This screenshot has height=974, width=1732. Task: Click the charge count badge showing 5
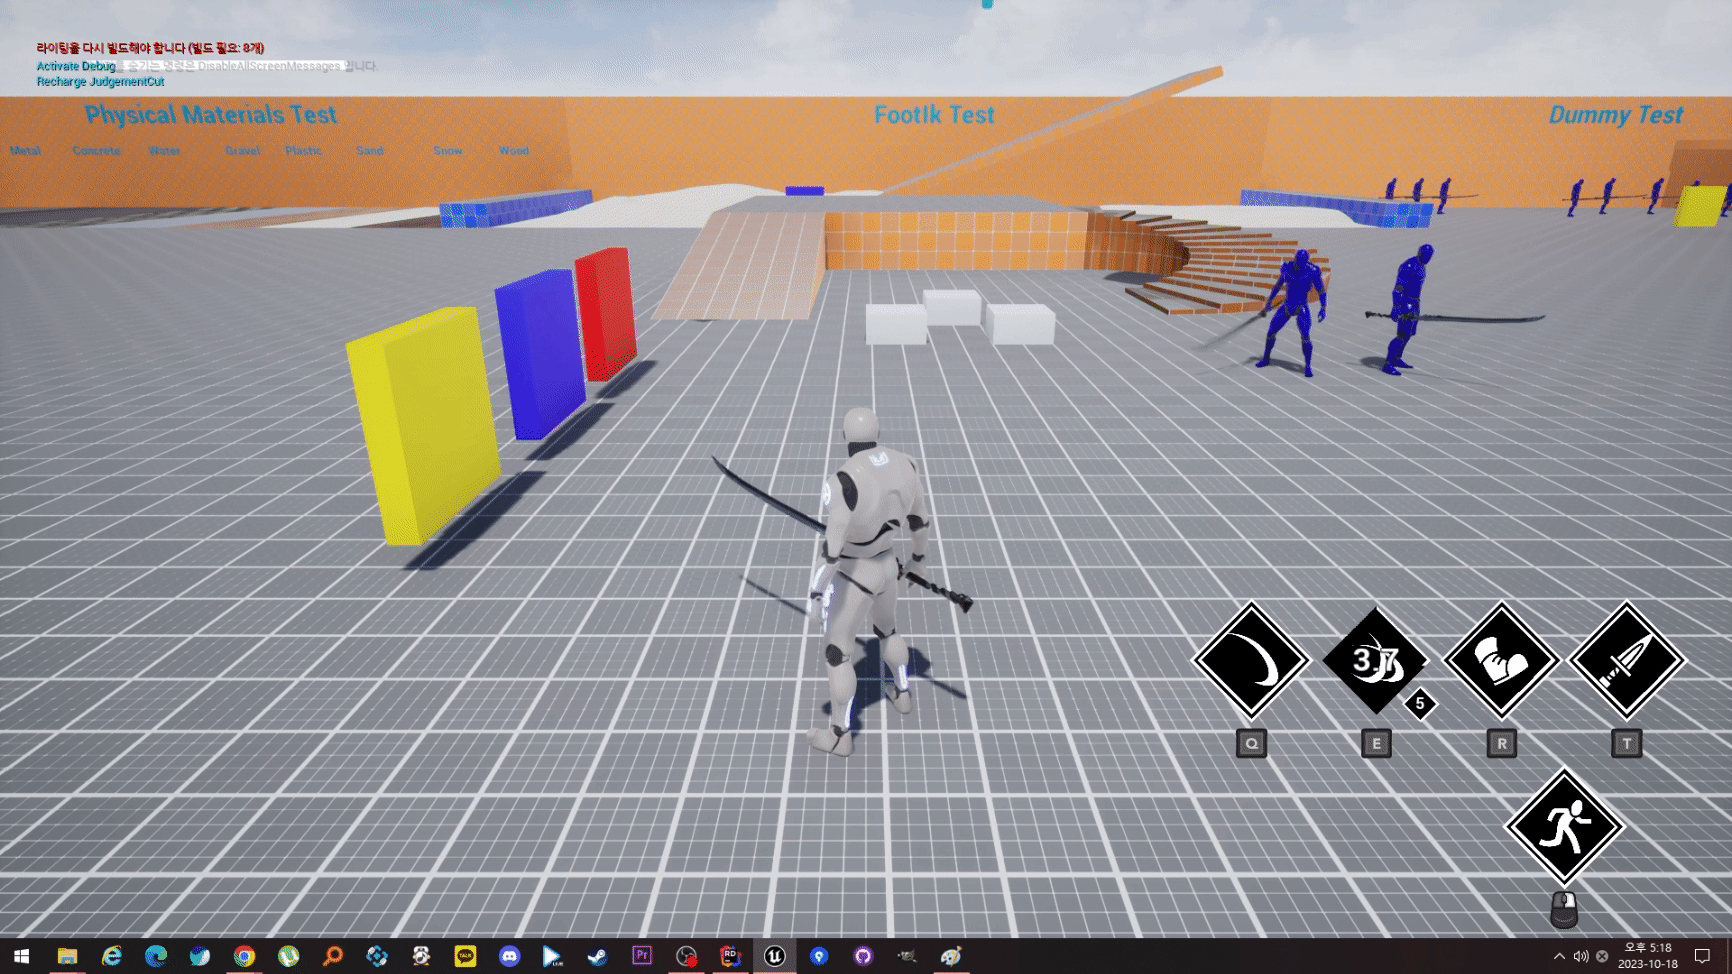coord(1419,704)
